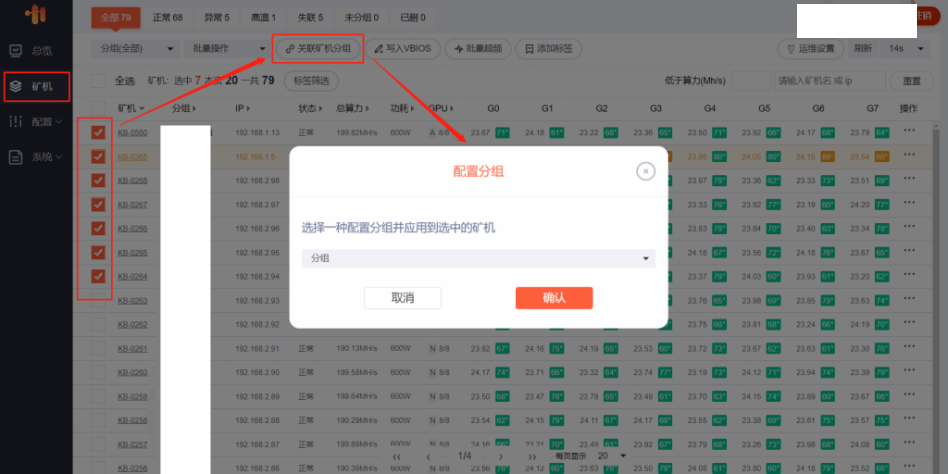Close the 配置分组 dialog with X icon

coord(645,171)
